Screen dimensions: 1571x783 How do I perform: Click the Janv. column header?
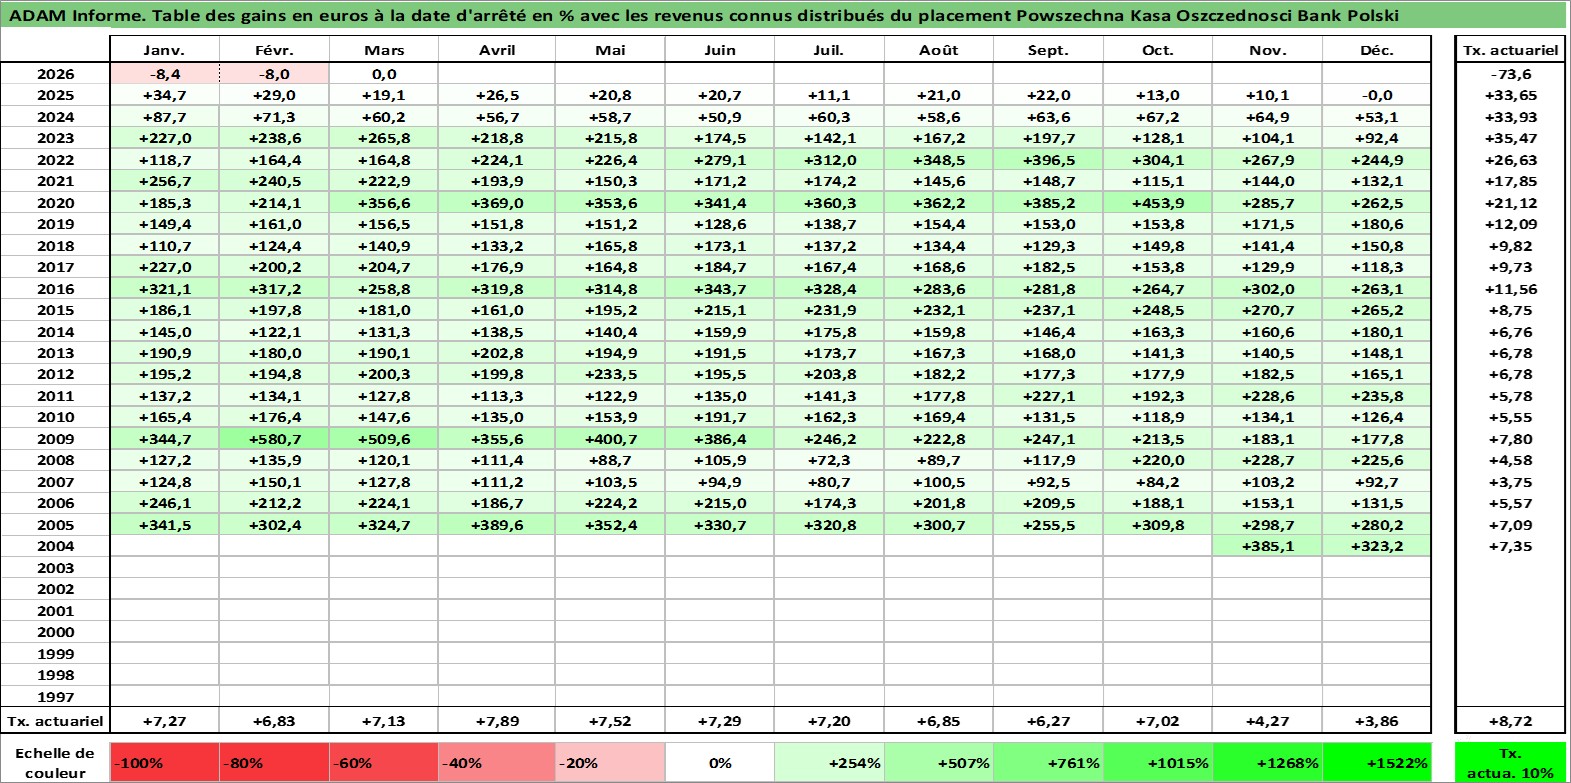tap(164, 50)
